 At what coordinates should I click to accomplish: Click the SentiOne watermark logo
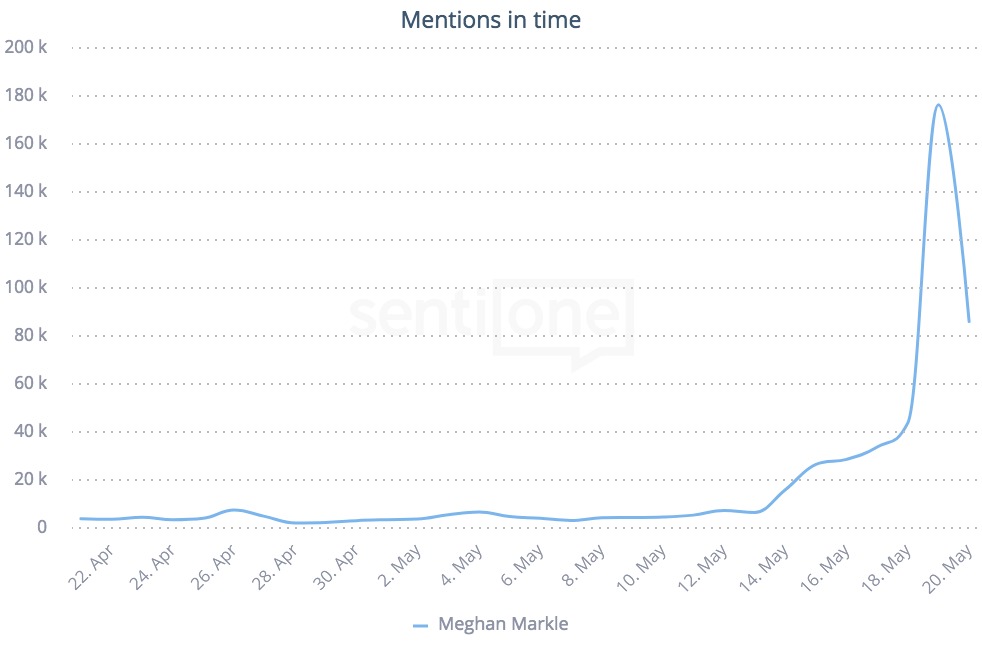pyautogui.click(x=491, y=317)
